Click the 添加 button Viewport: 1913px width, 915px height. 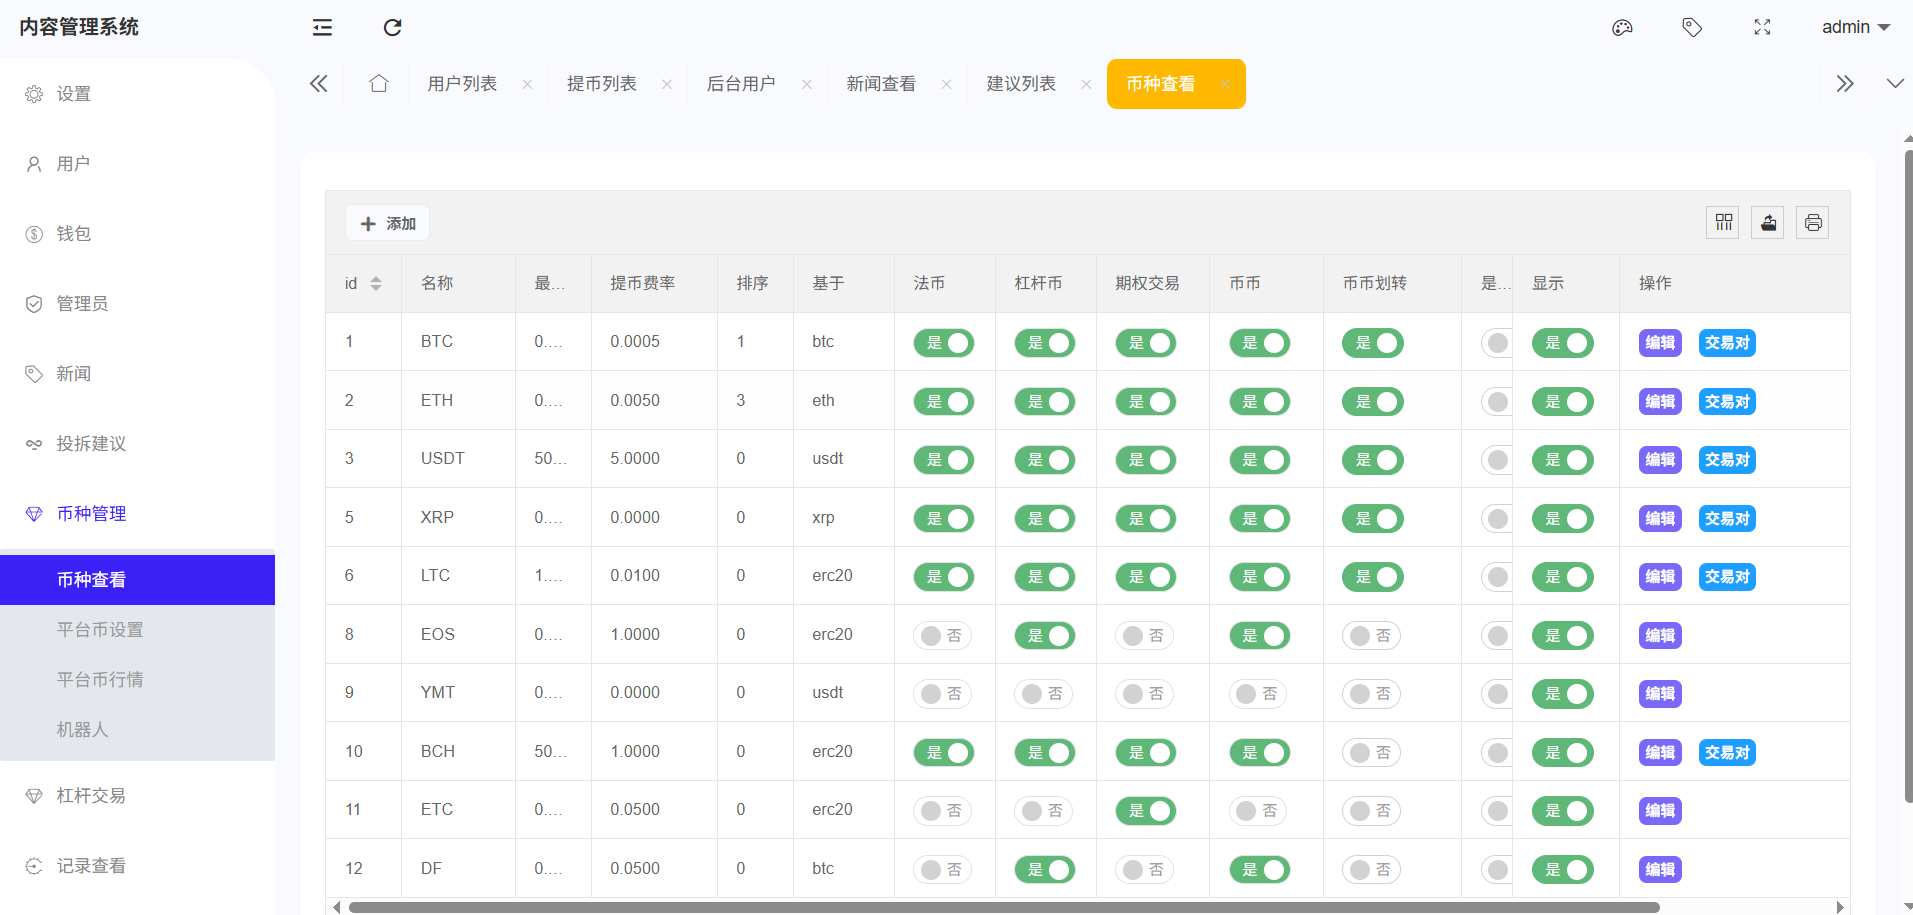click(x=388, y=223)
